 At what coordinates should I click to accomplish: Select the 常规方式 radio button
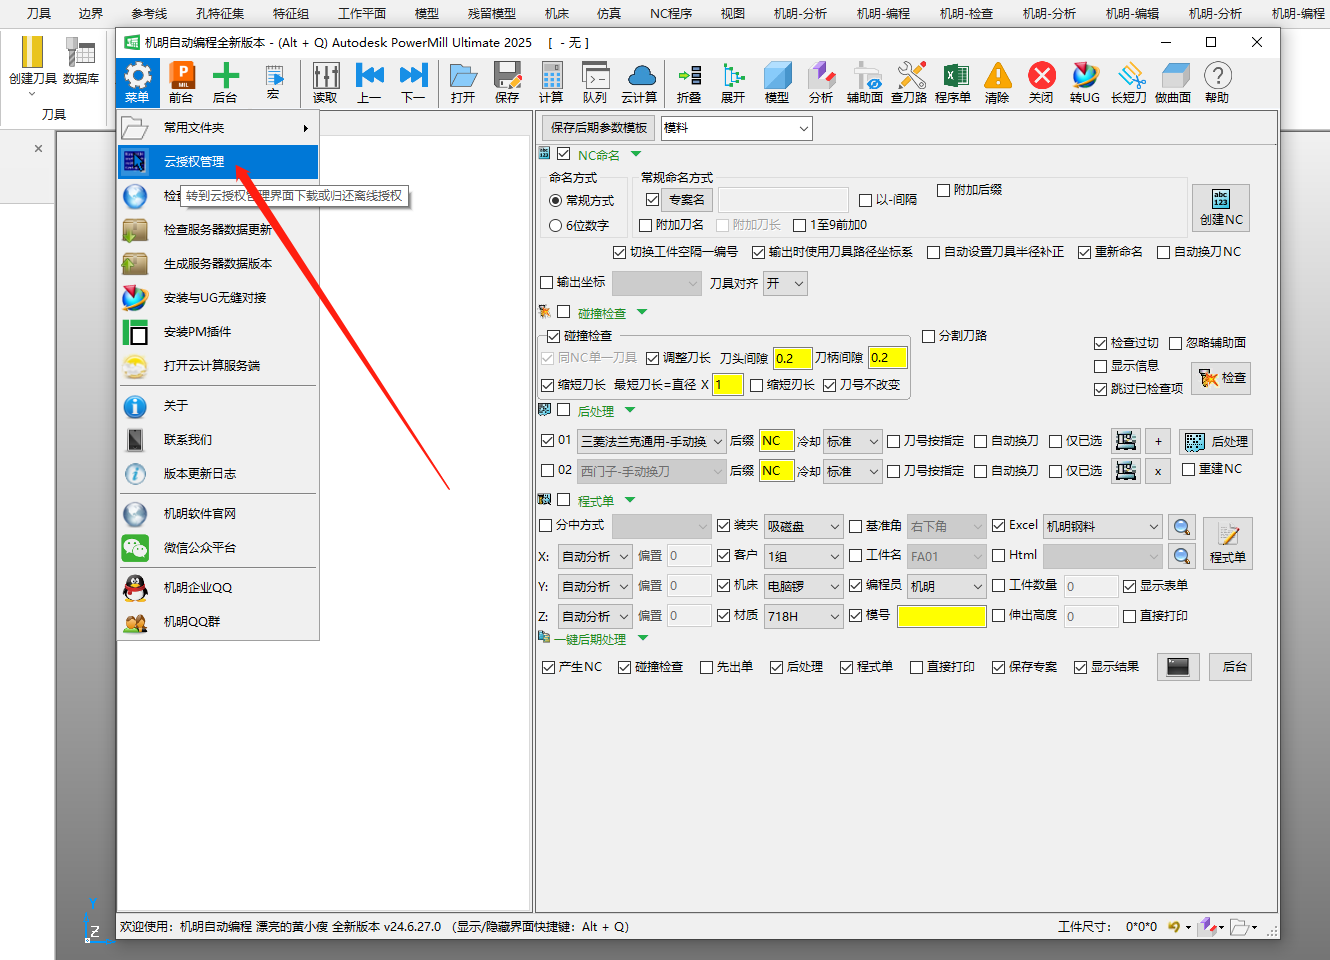[x=555, y=200]
